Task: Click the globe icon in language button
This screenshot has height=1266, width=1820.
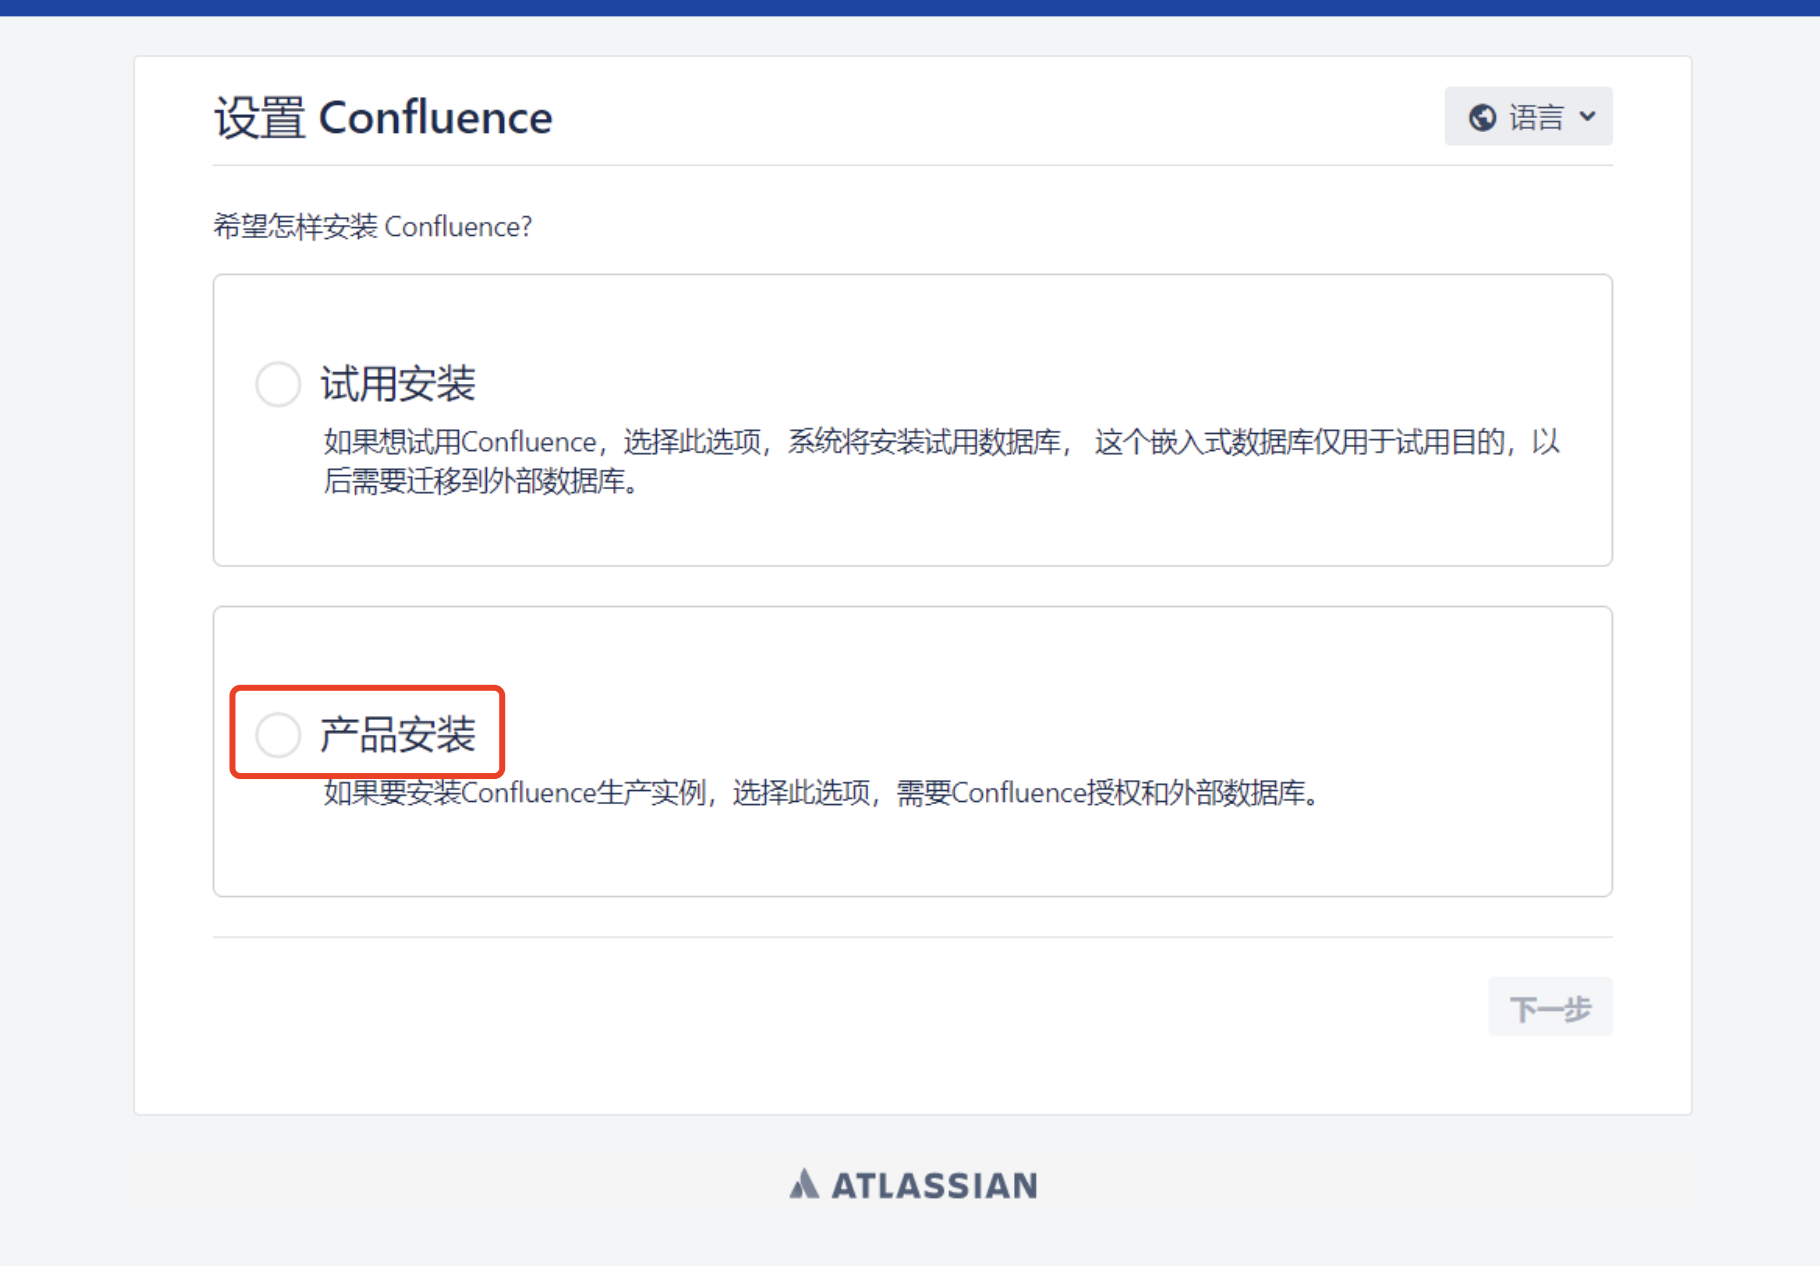Action: (1482, 118)
